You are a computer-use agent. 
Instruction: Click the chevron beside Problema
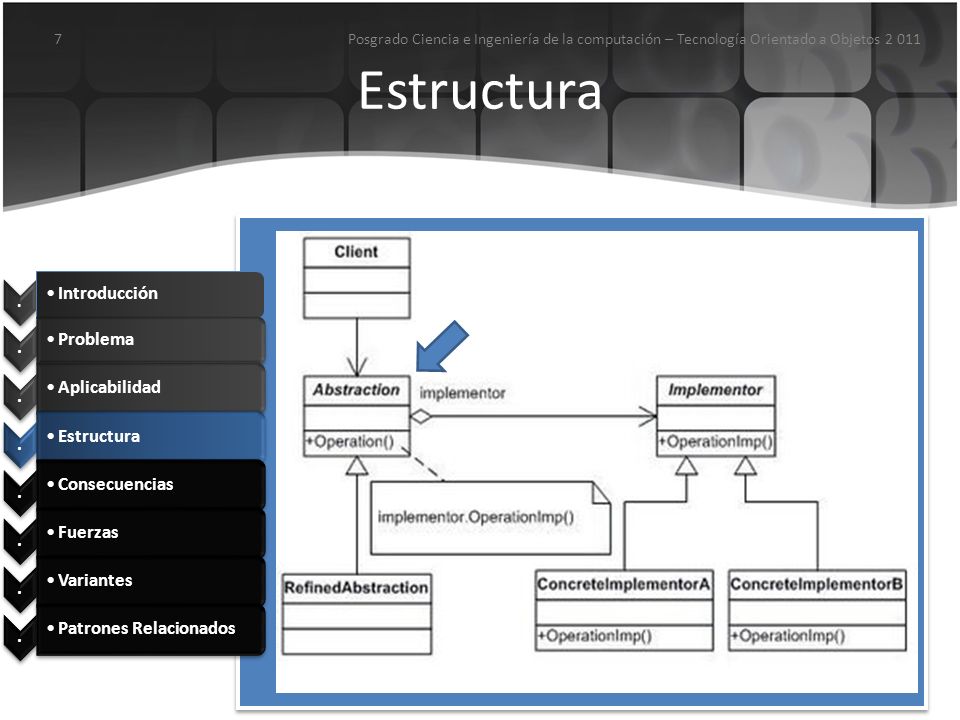click(20, 349)
